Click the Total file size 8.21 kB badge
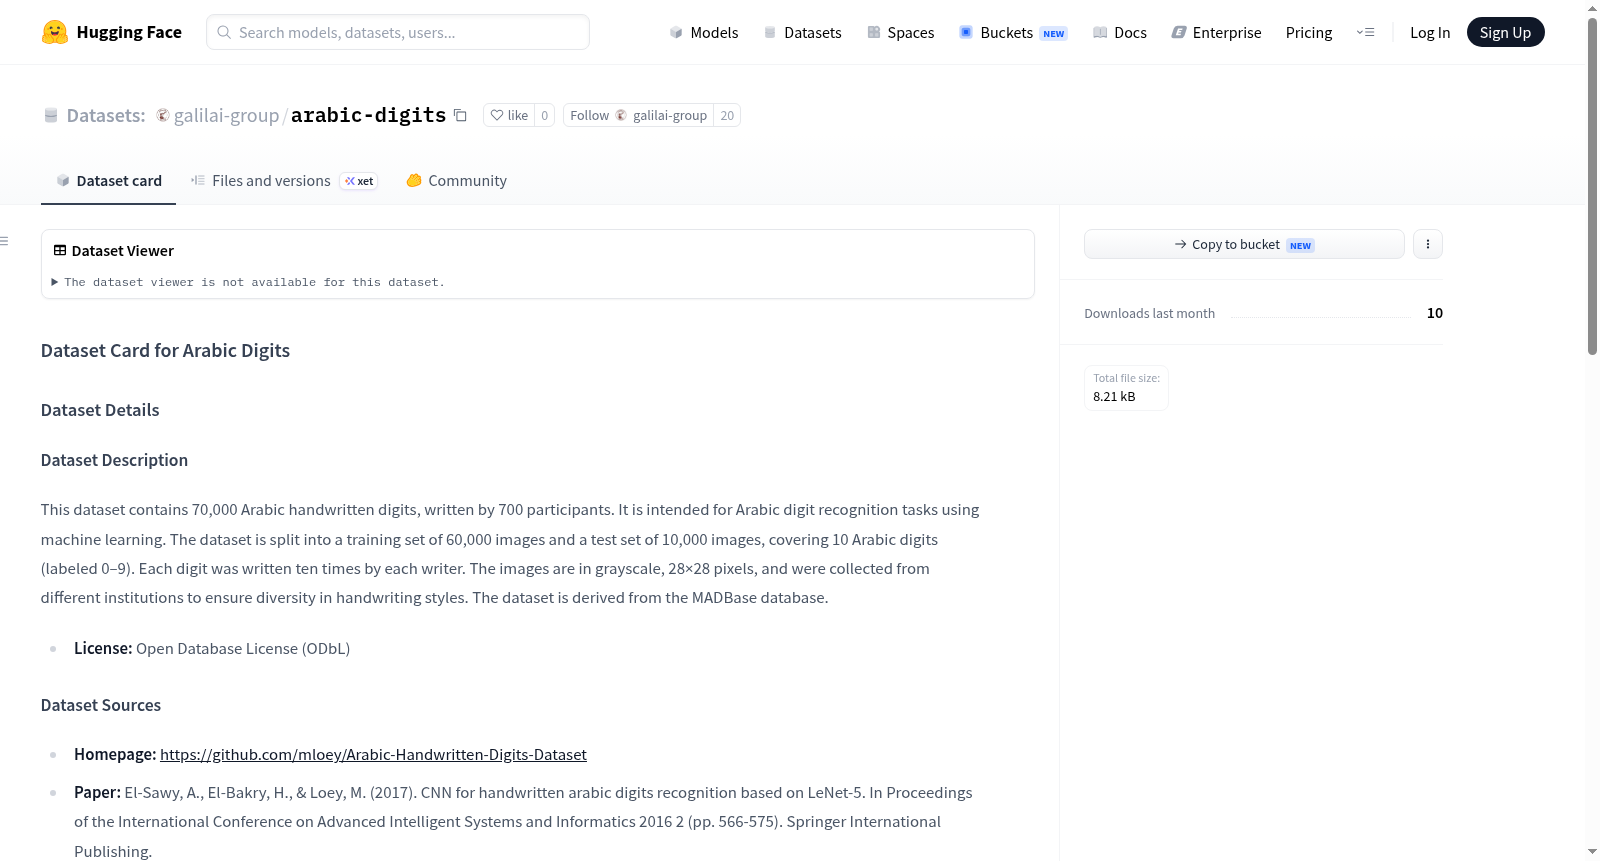This screenshot has height=861, width=1600. (x=1126, y=388)
